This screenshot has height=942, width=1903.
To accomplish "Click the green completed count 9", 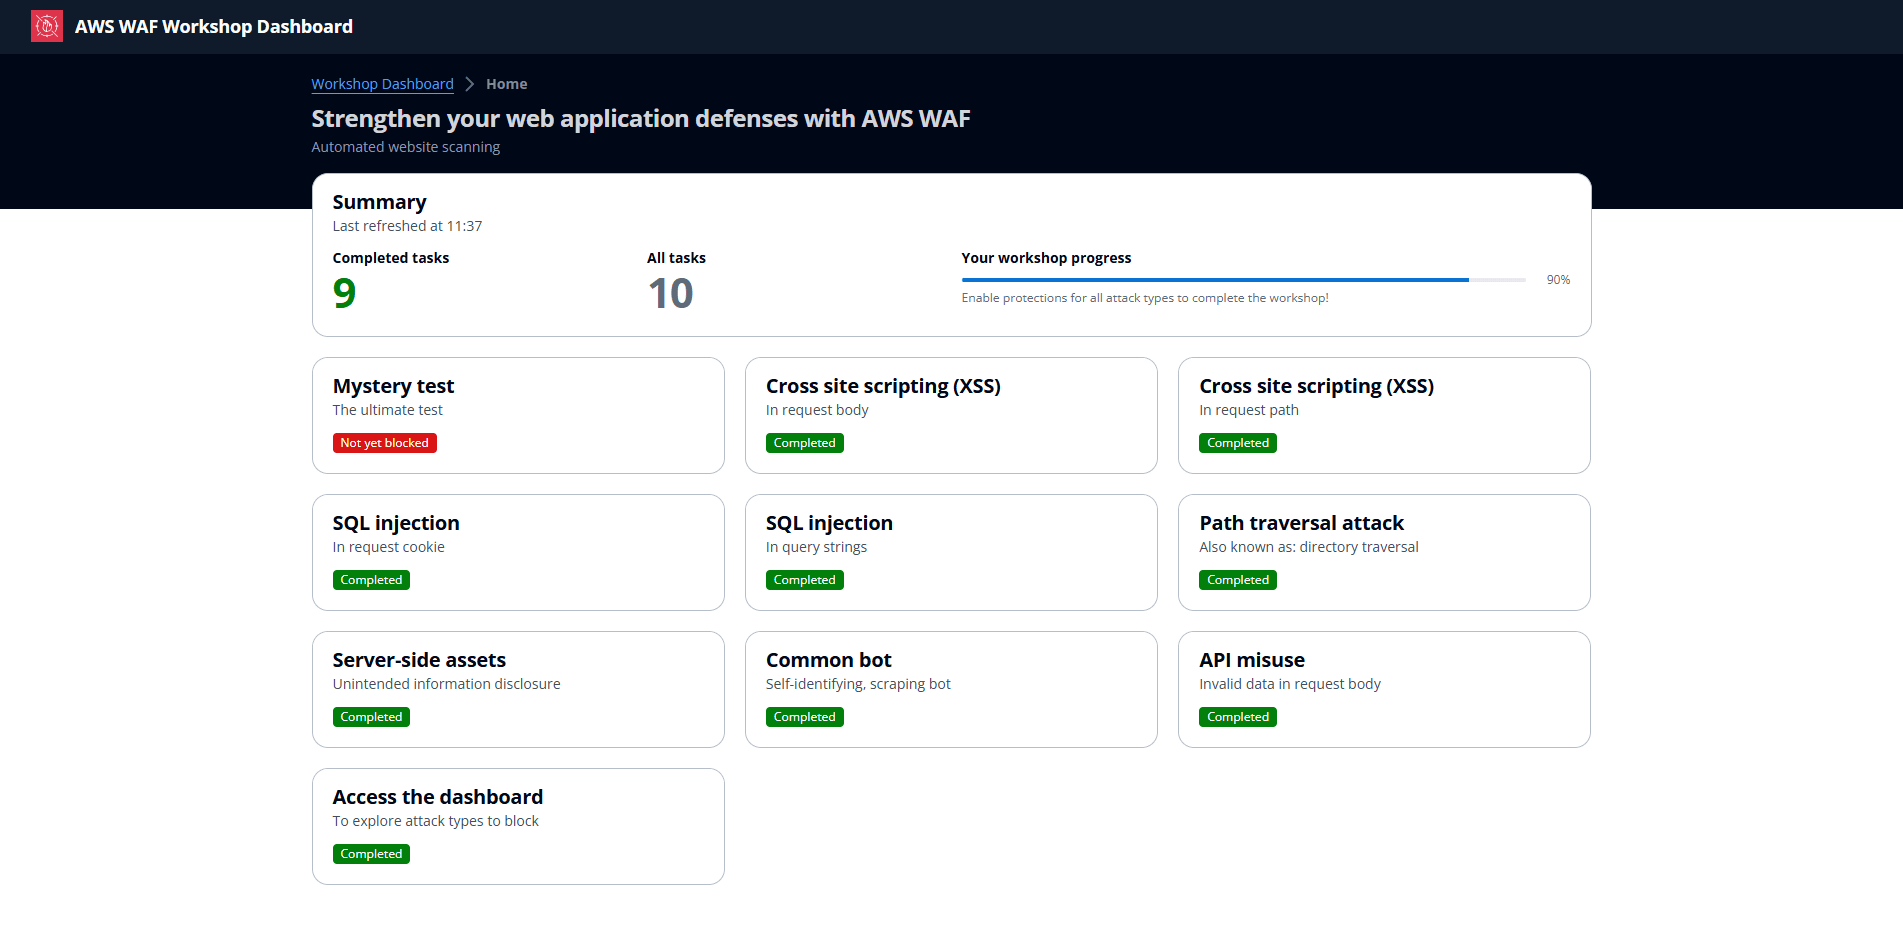I will click(x=345, y=293).
